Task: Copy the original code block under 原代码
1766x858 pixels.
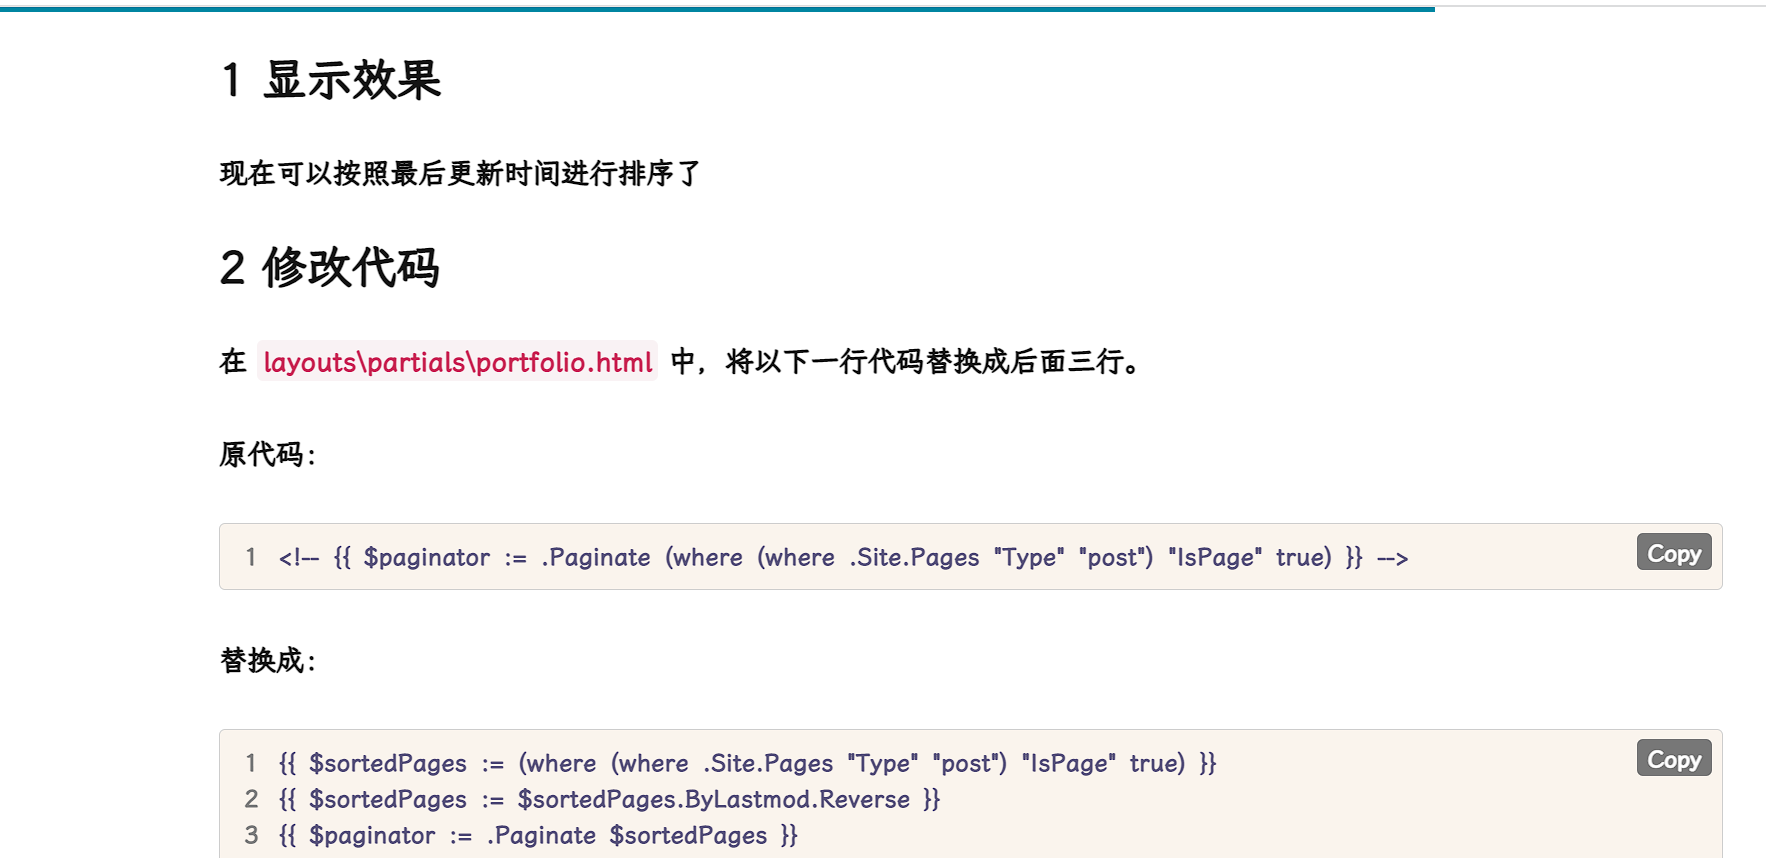Action: 1673,553
